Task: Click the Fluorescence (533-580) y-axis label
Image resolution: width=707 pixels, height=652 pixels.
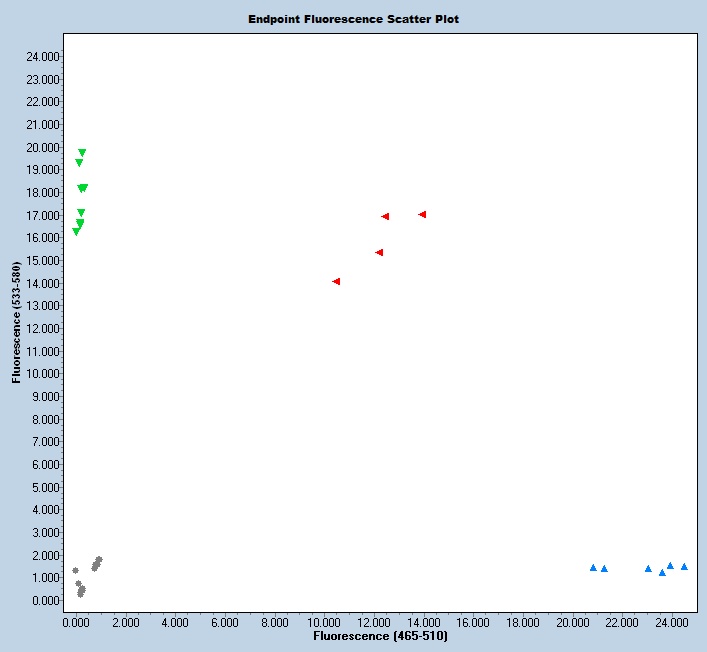Action: point(16,323)
